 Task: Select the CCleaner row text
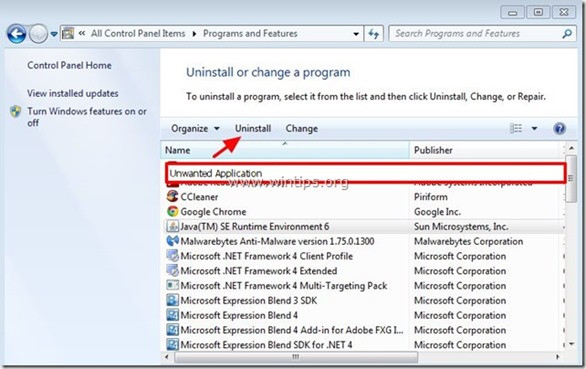pos(199,197)
